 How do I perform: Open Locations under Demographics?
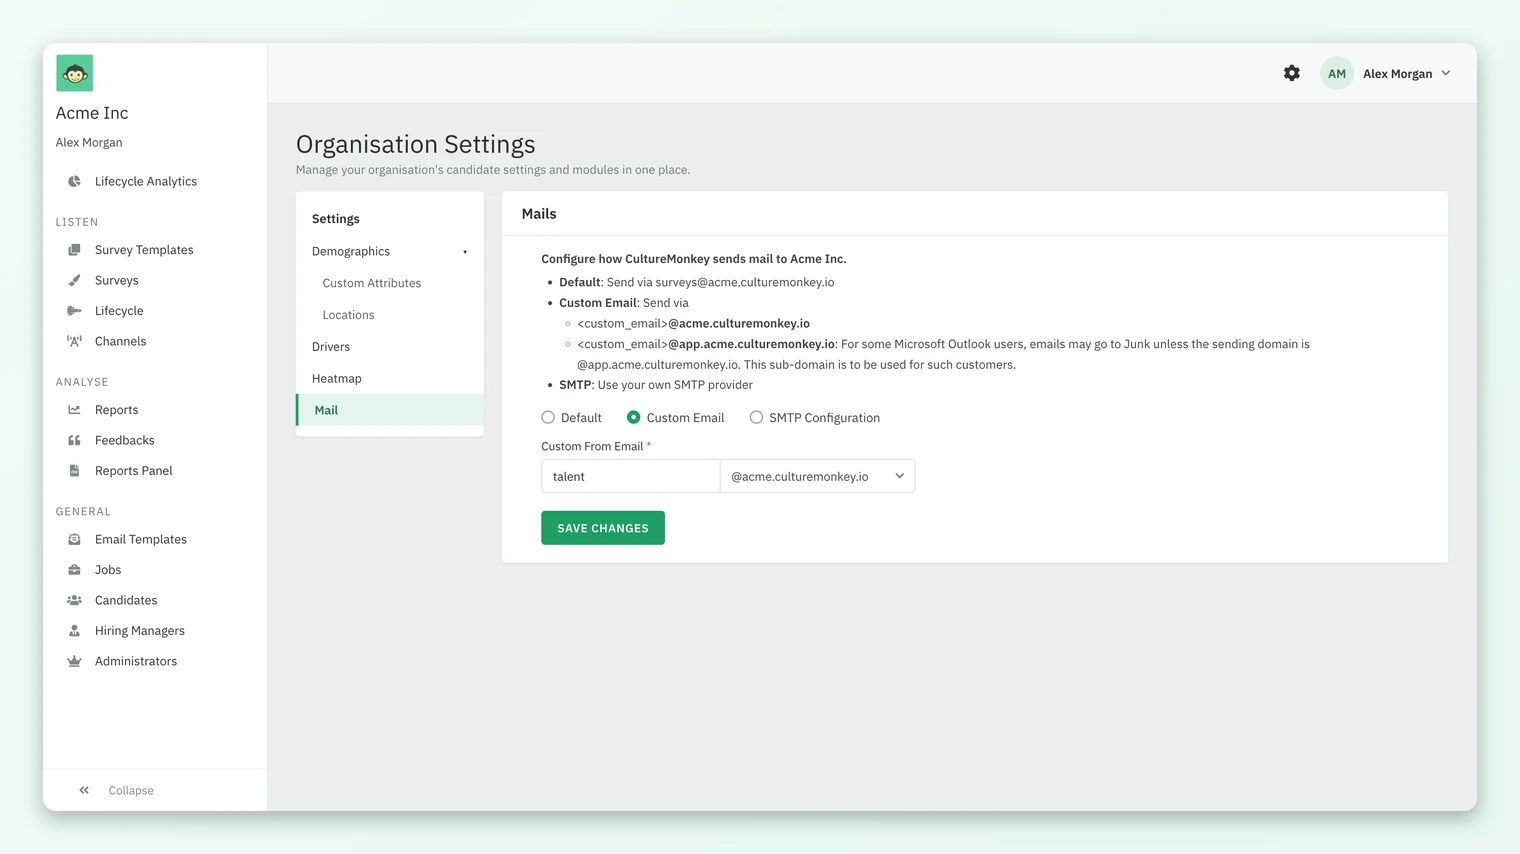348,315
